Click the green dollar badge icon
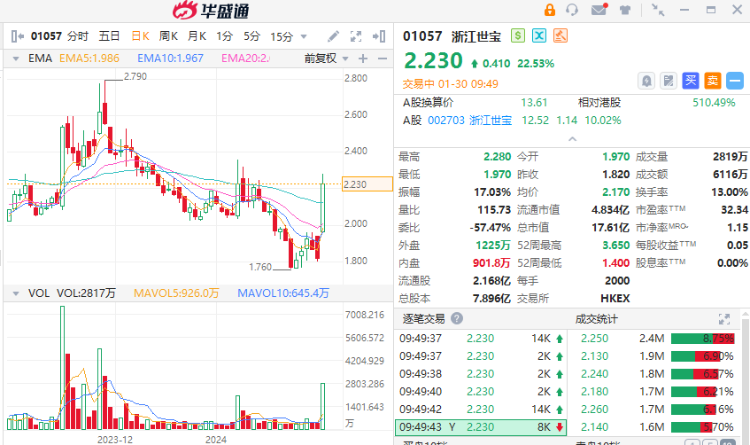Image resolution: width=750 pixels, height=445 pixels. point(518,35)
